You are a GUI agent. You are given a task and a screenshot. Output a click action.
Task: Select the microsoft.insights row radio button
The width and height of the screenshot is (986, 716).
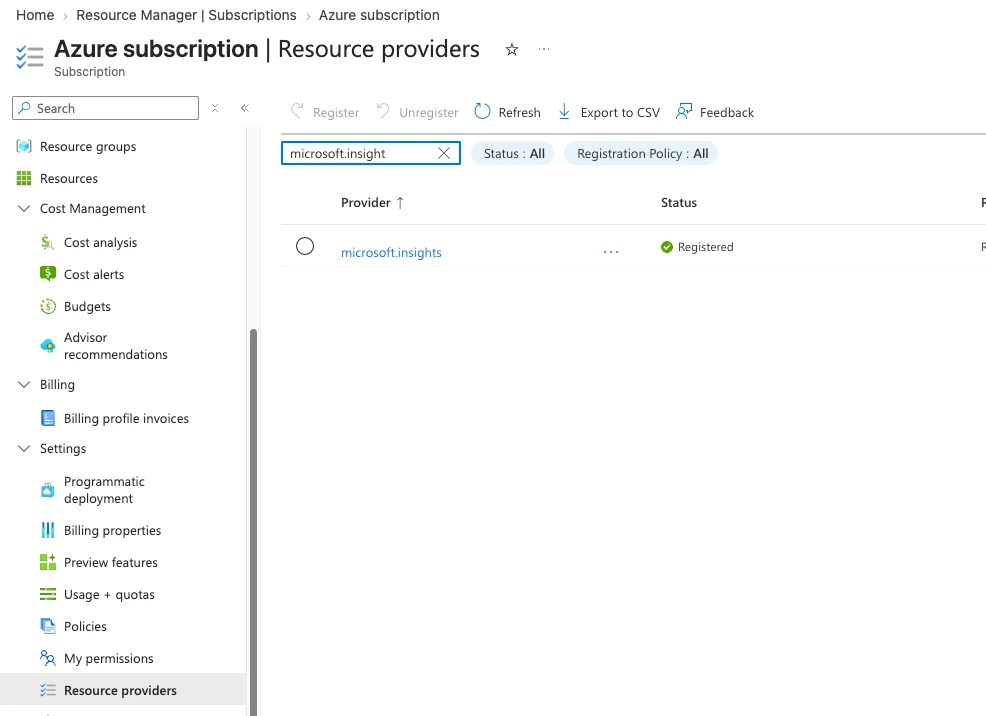(305, 246)
